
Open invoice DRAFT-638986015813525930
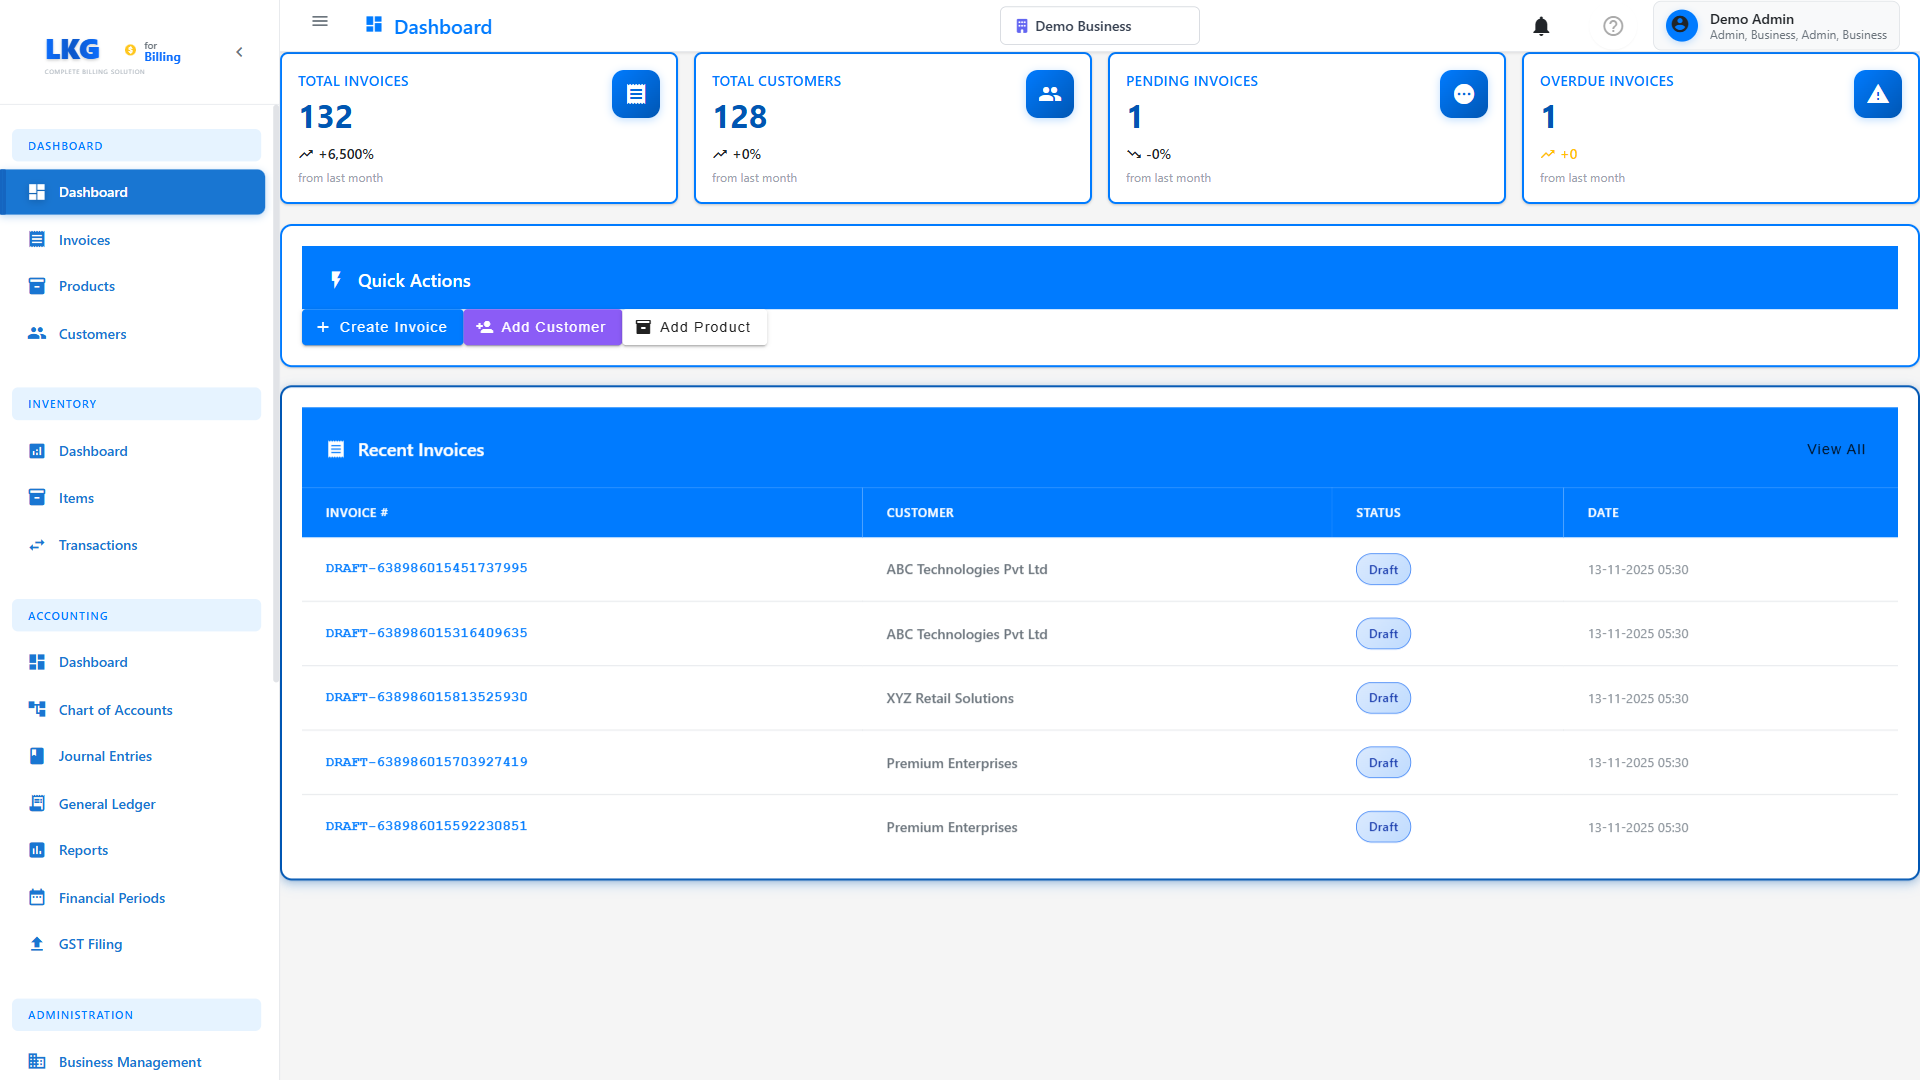(x=426, y=697)
